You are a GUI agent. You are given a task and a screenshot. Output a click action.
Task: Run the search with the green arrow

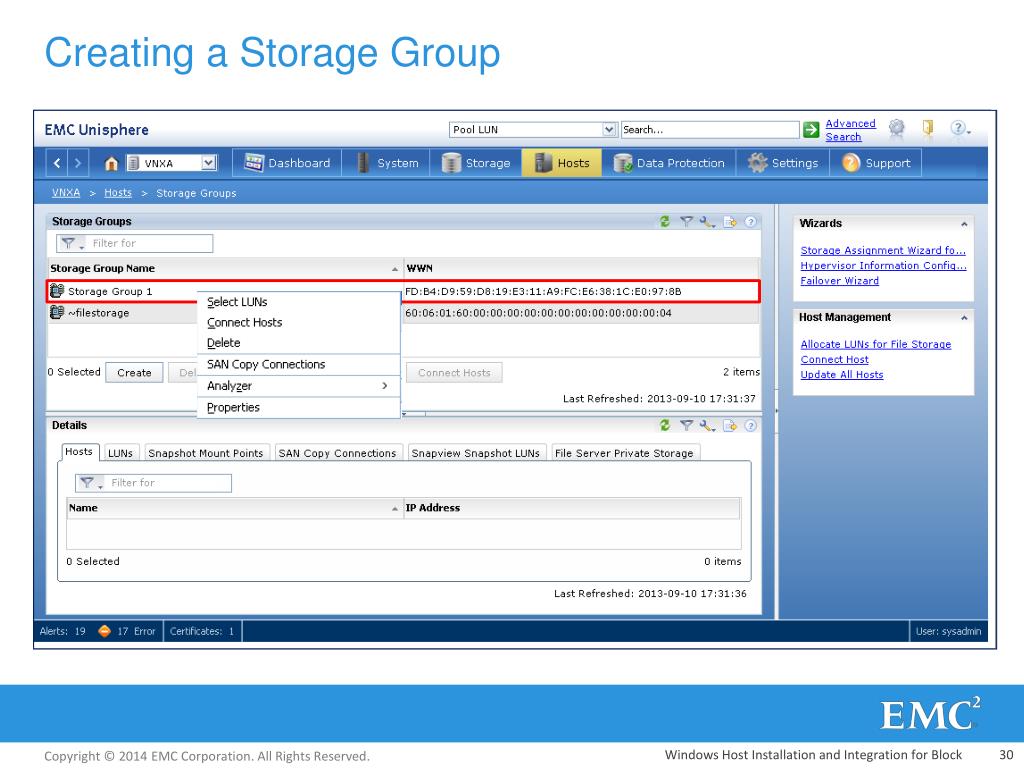tap(810, 130)
